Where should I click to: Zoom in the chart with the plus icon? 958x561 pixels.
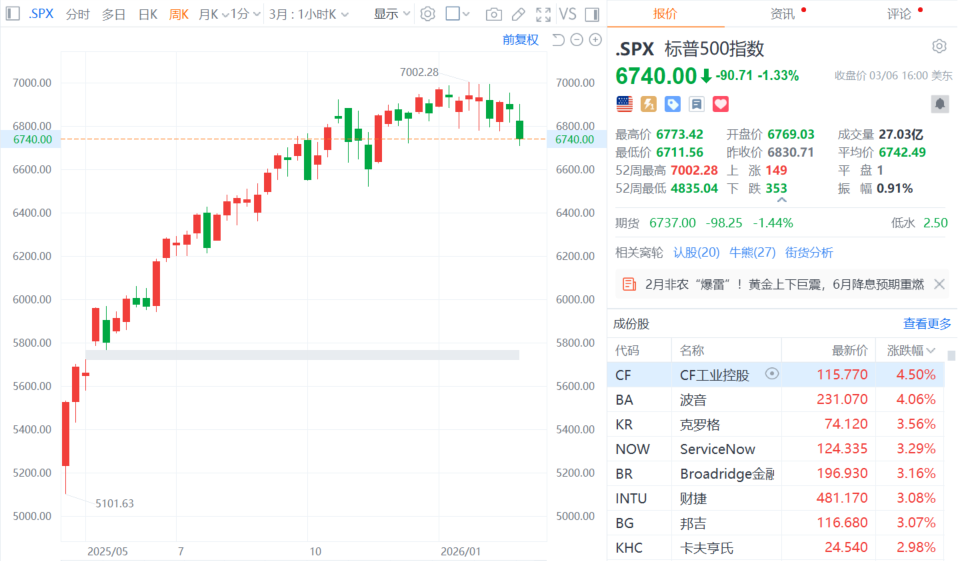596,40
